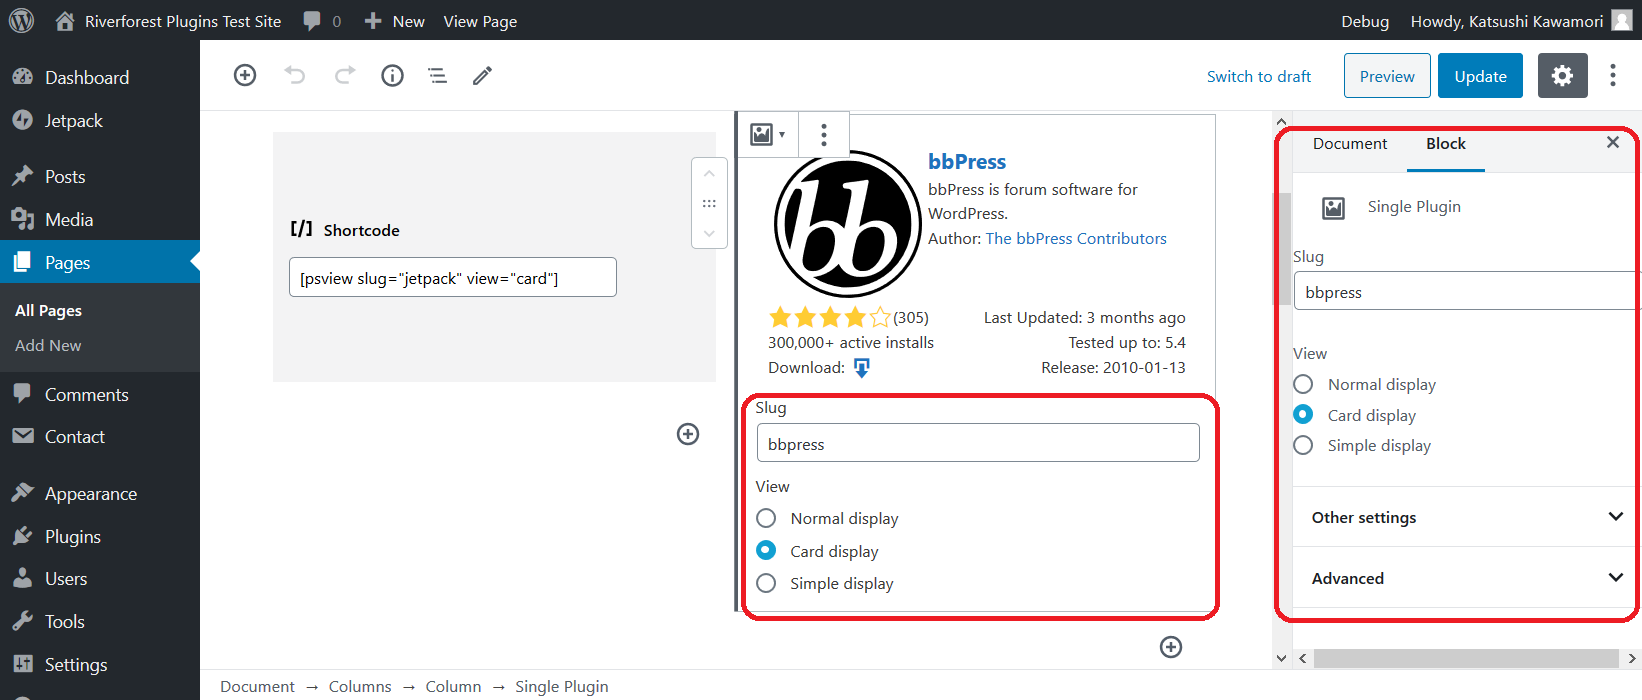This screenshot has height=700, width=1642.
Task: Switch to the Document tab
Action: [x=1350, y=143]
